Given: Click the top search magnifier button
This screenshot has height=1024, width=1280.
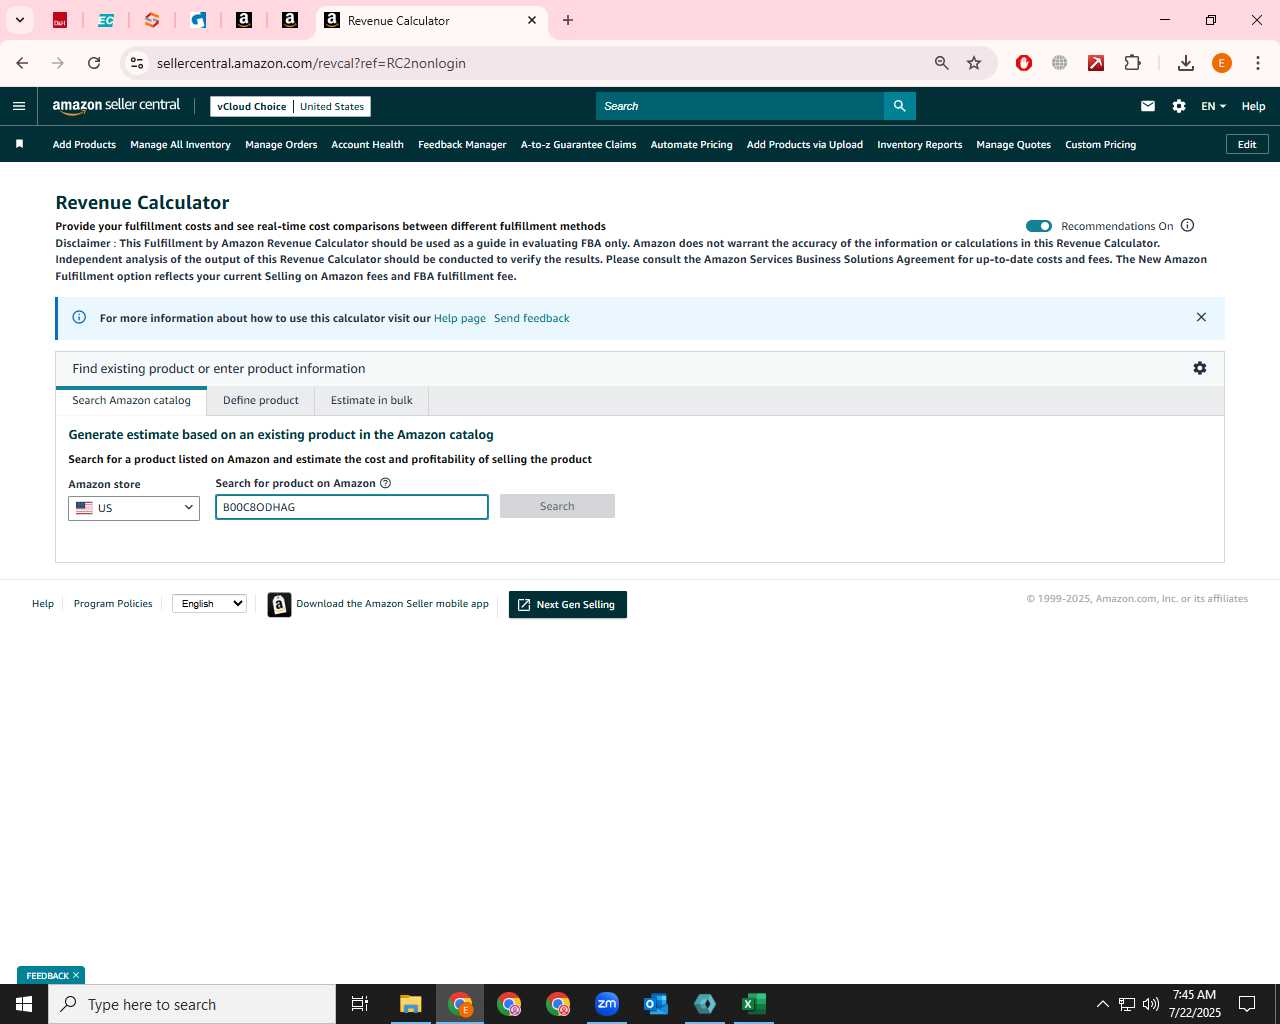Looking at the screenshot, I should 899,106.
